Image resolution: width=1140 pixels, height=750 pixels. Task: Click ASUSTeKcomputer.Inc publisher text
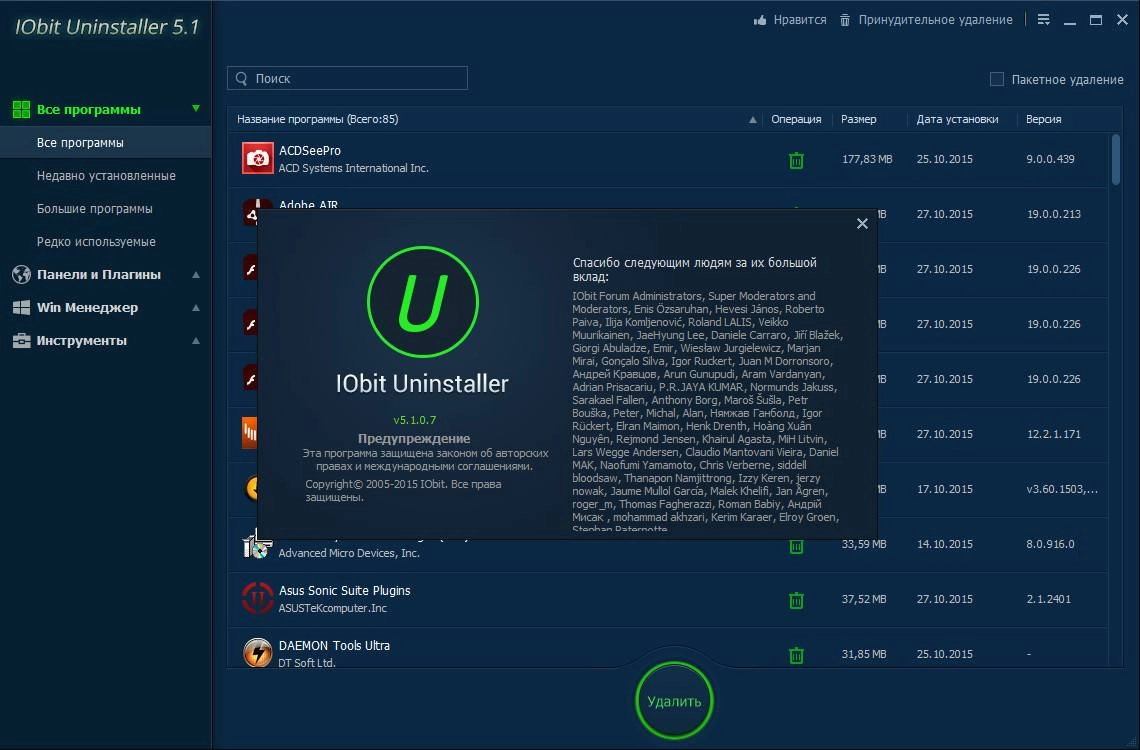(332, 608)
